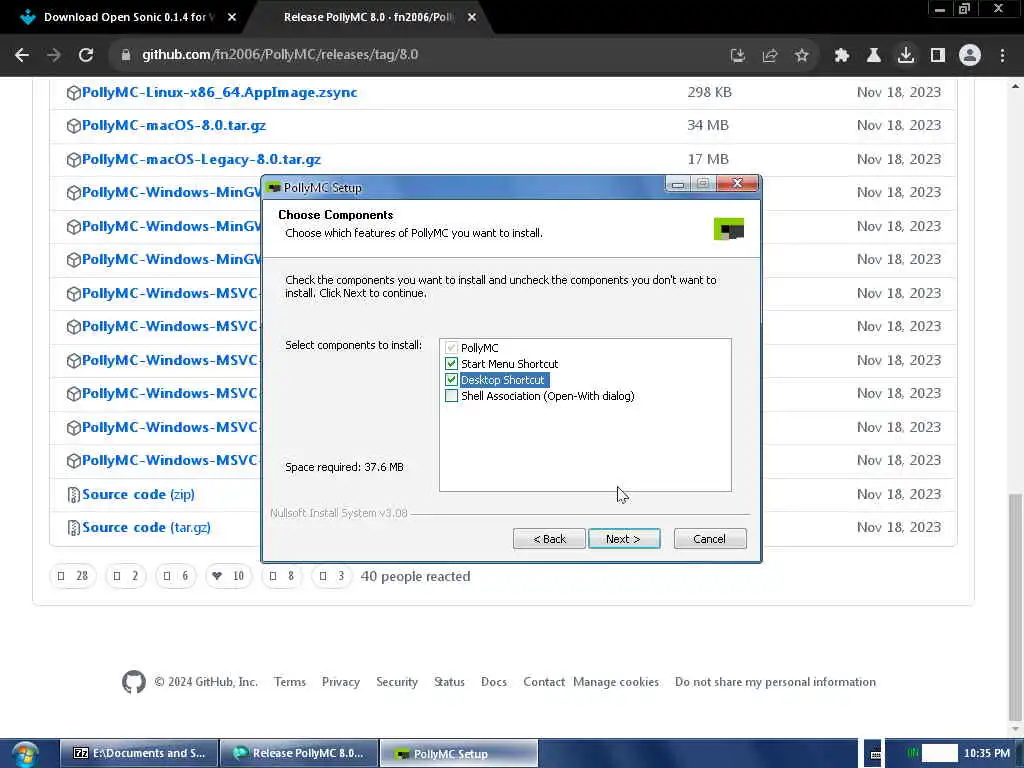Click the GitHub Octocat logo in footer

pos(134,682)
